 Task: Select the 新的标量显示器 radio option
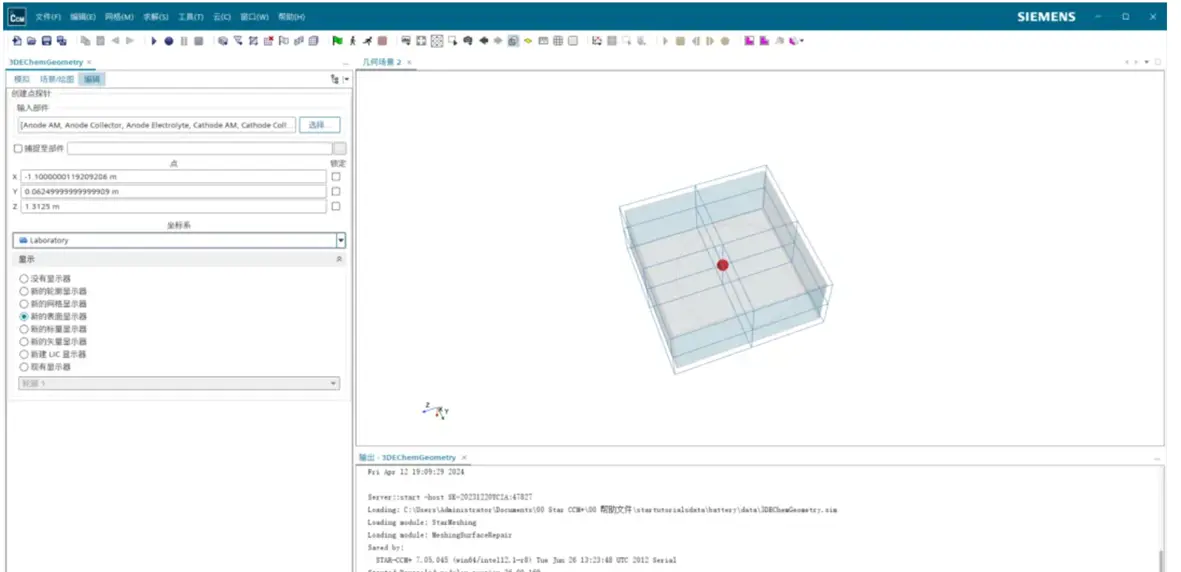24,329
